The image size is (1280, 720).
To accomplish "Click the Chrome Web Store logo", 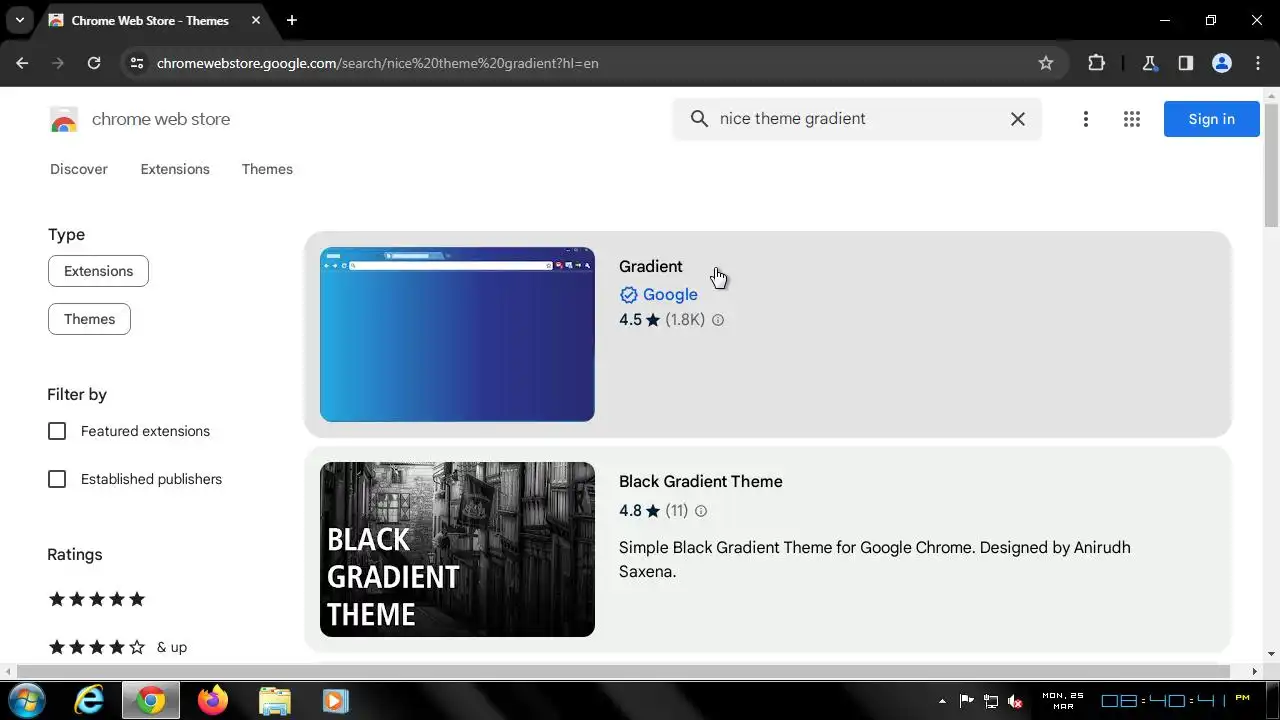I will (64, 119).
